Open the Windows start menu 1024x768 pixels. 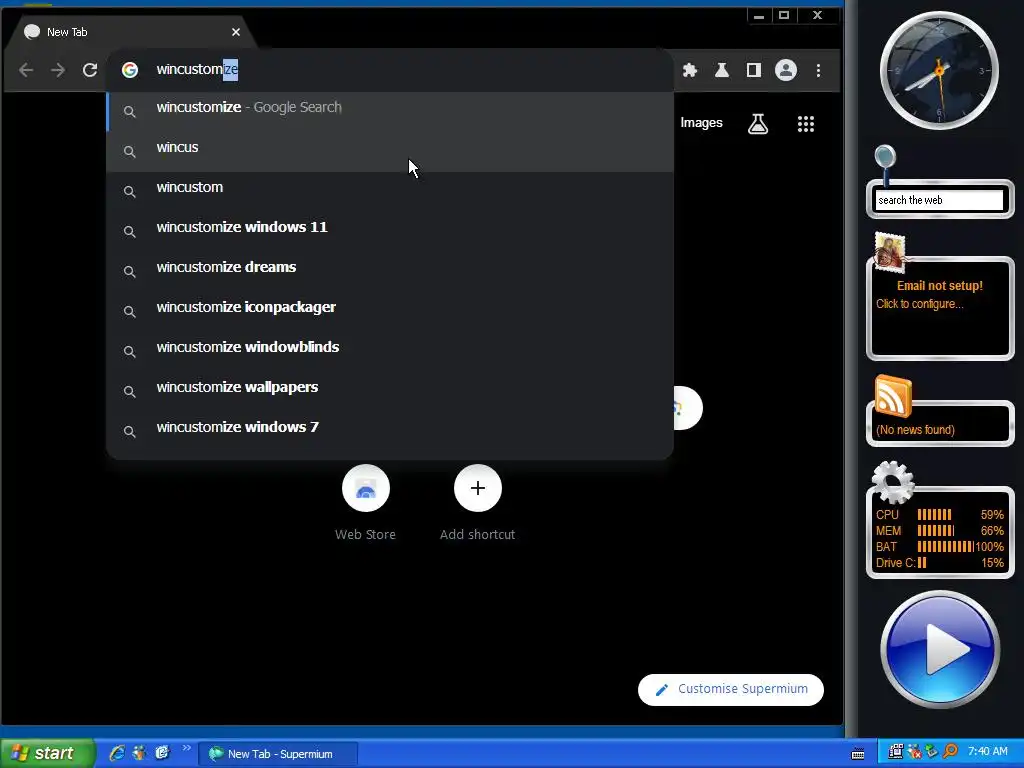47,754
